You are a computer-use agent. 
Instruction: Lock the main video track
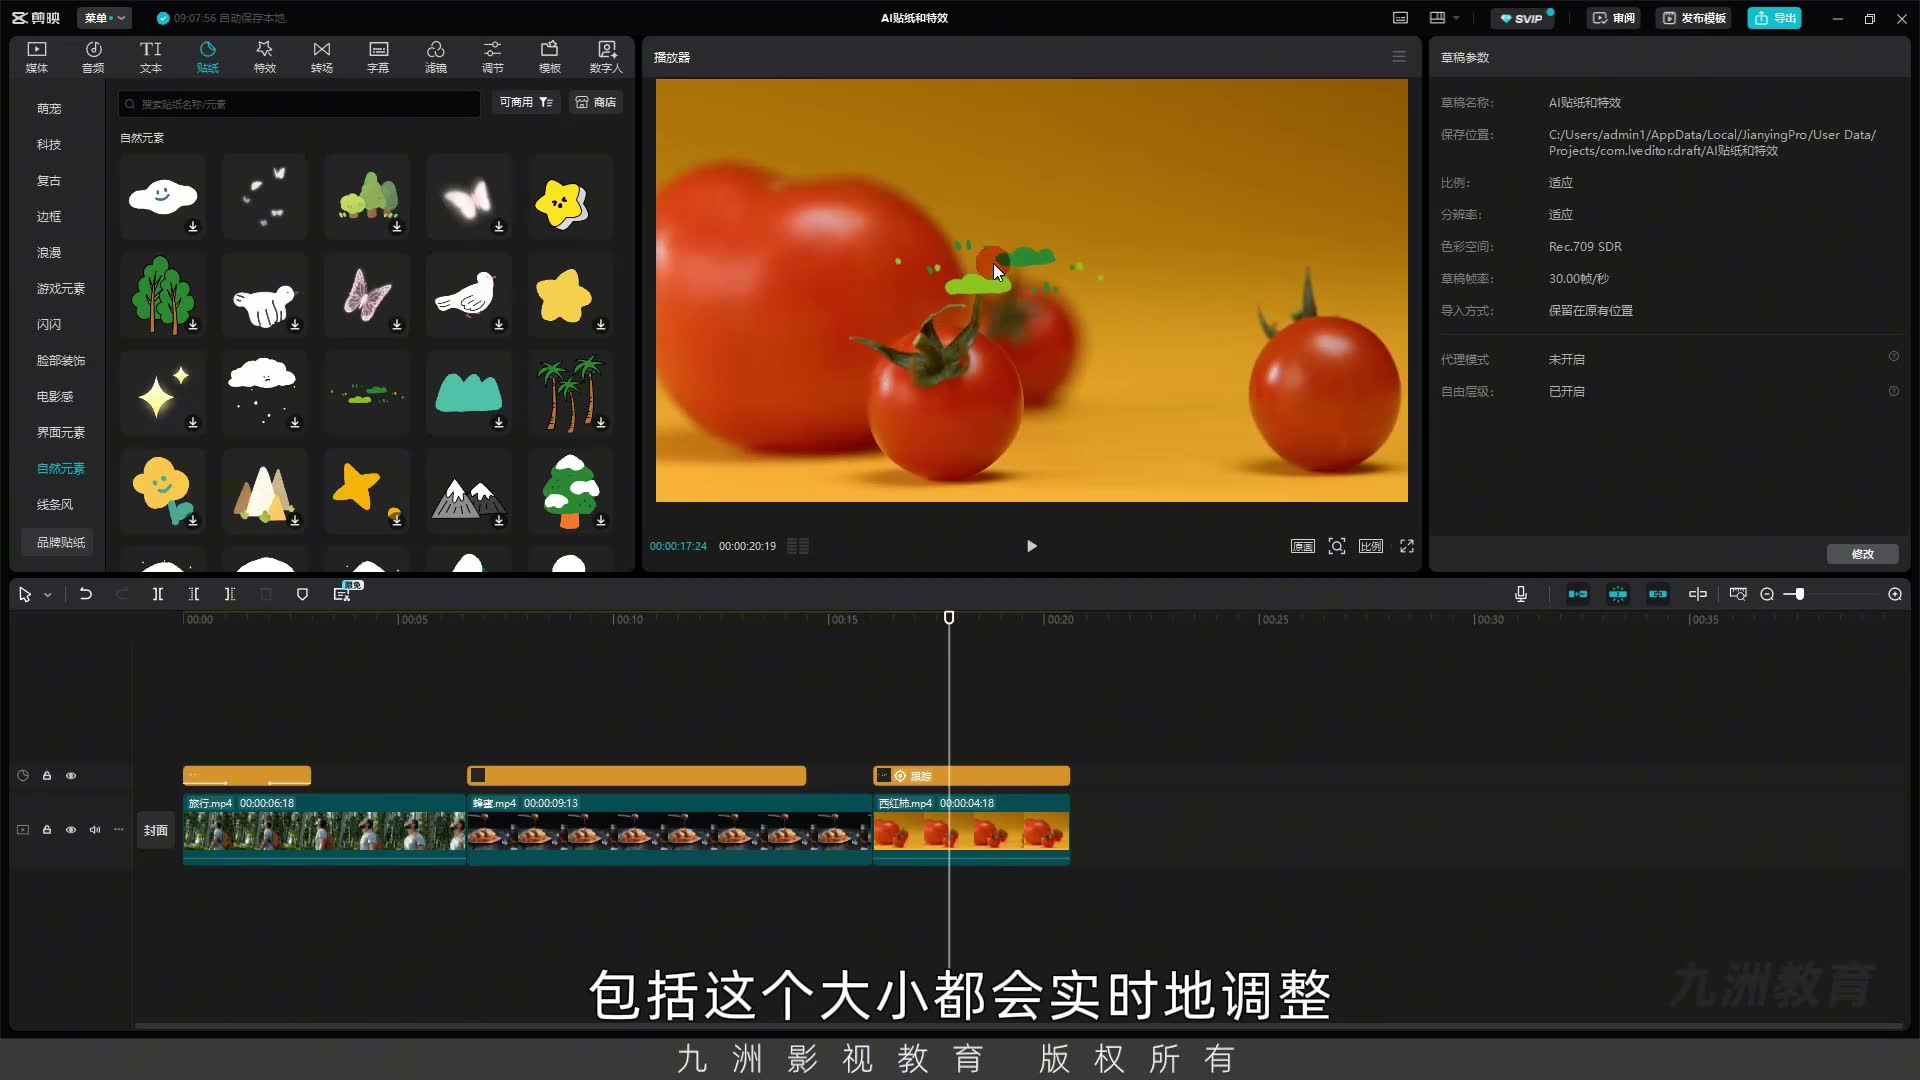point(47,830)
